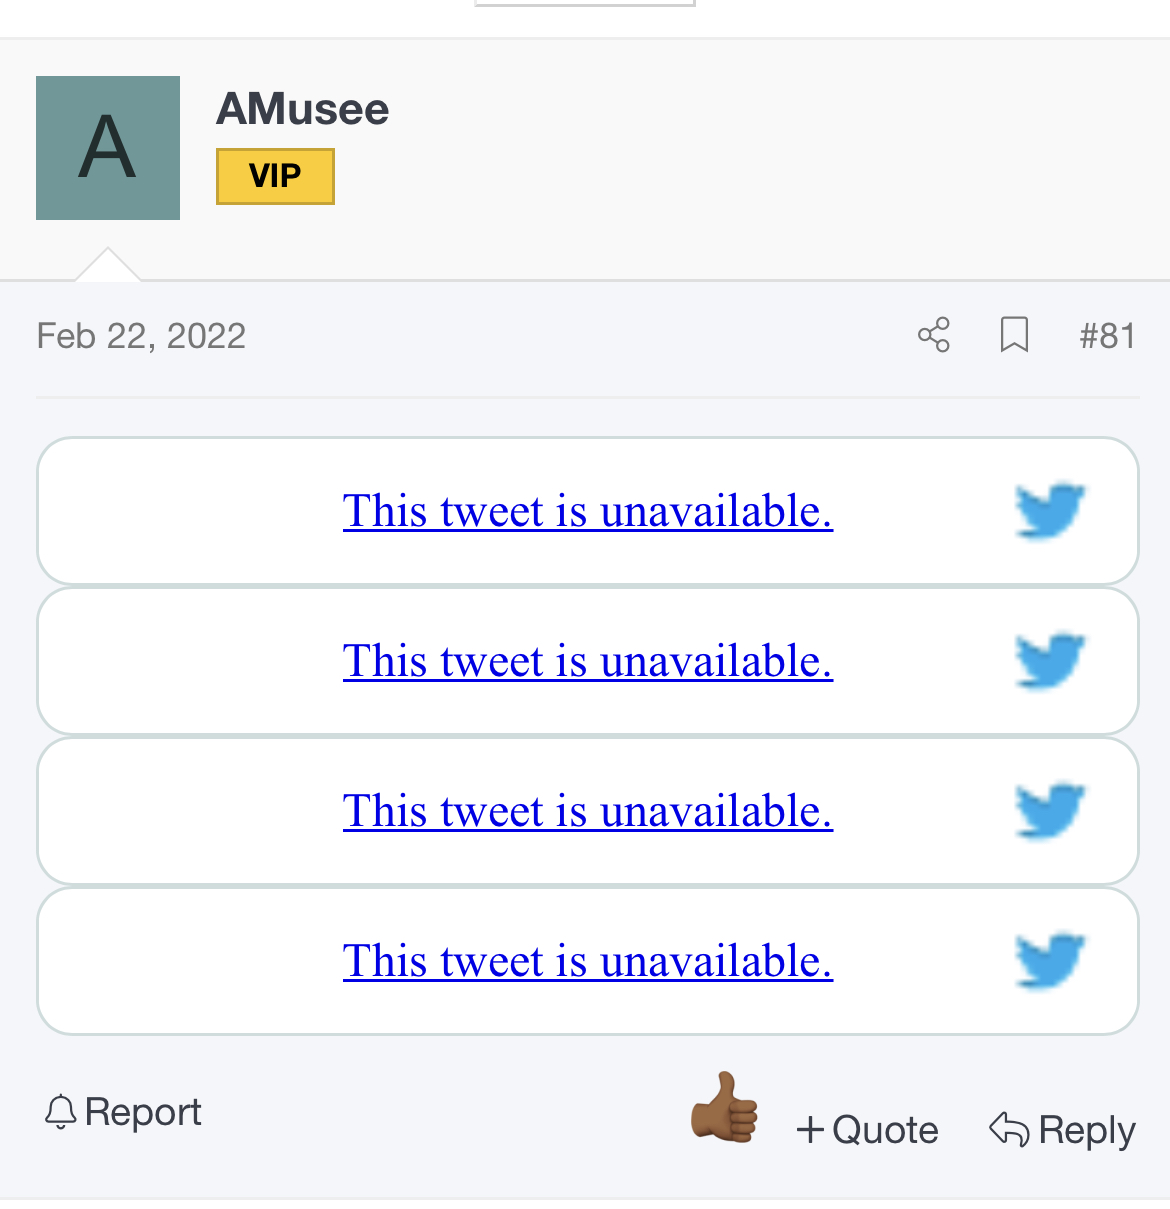The width and height of the screenshot is (1170, 1209).
Task: Open the second unavailable tweet link
Action: pos(587,661)
